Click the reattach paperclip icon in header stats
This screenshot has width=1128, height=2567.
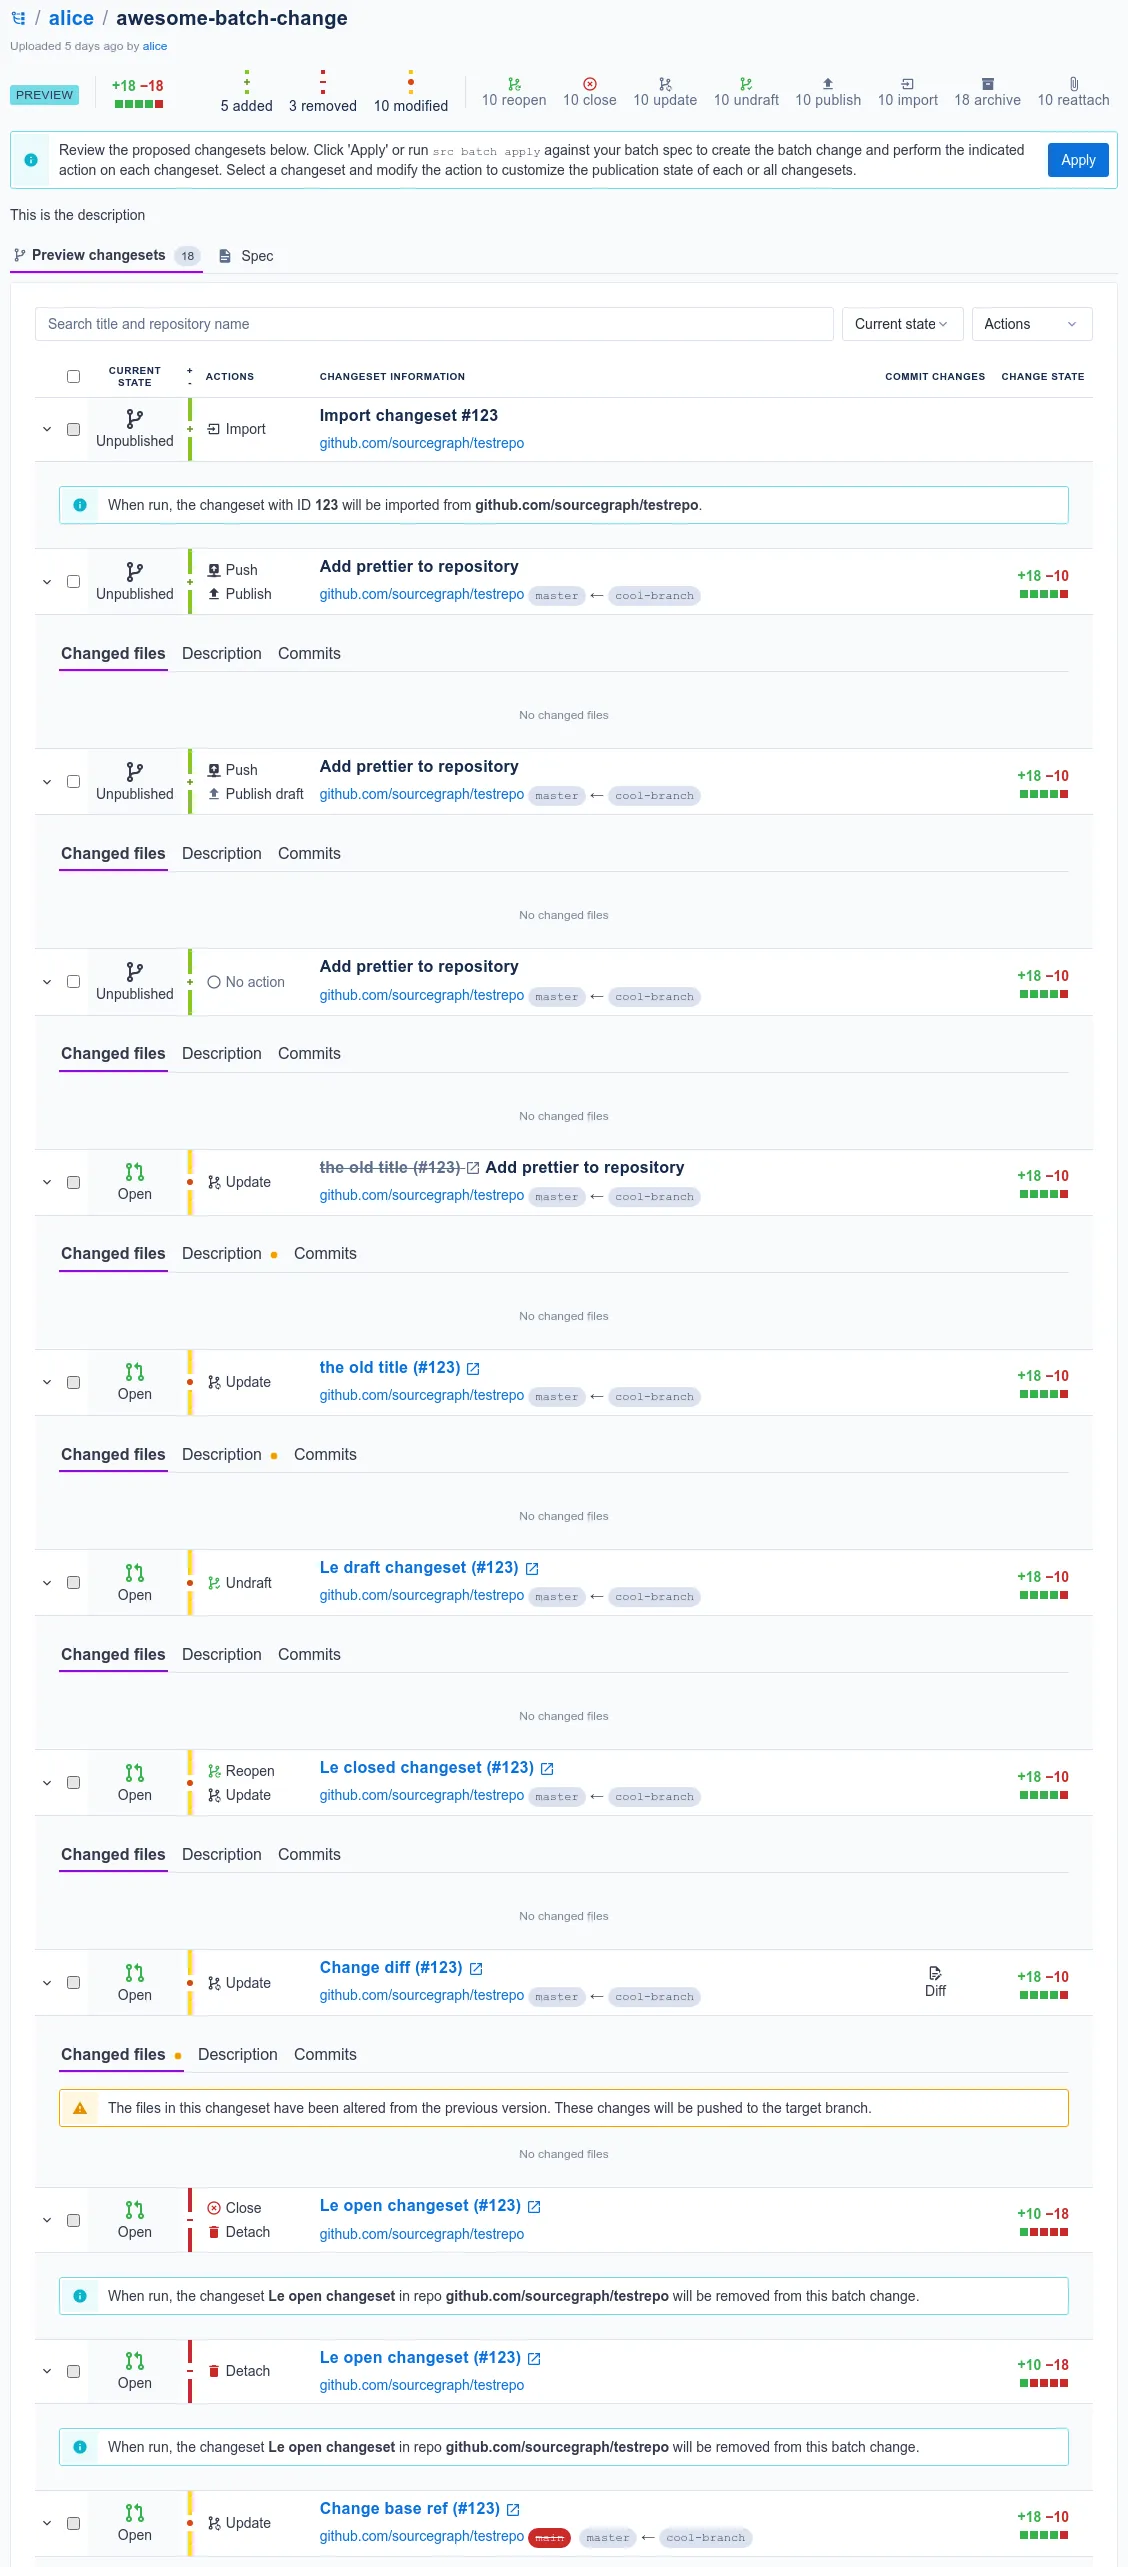tap(1073, 84)
